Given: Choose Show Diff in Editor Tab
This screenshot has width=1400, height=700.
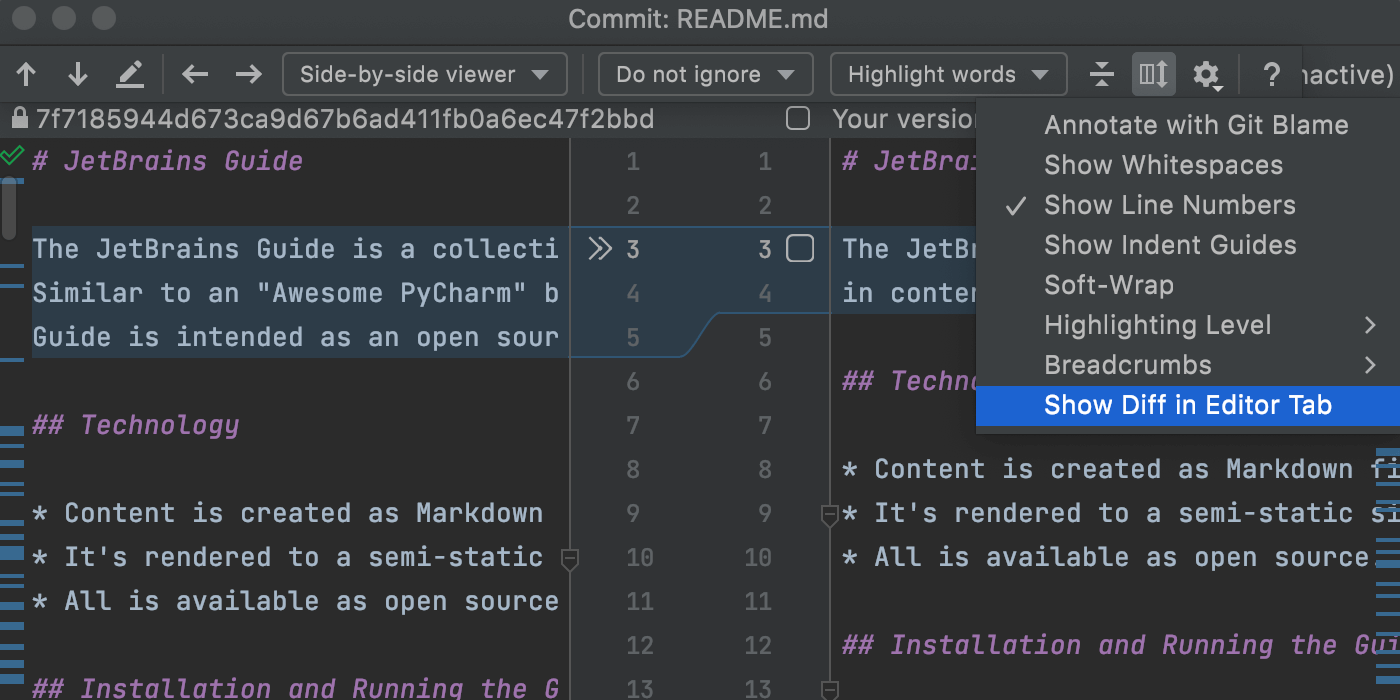Looking at the screenshot, I should point(1188,405).
